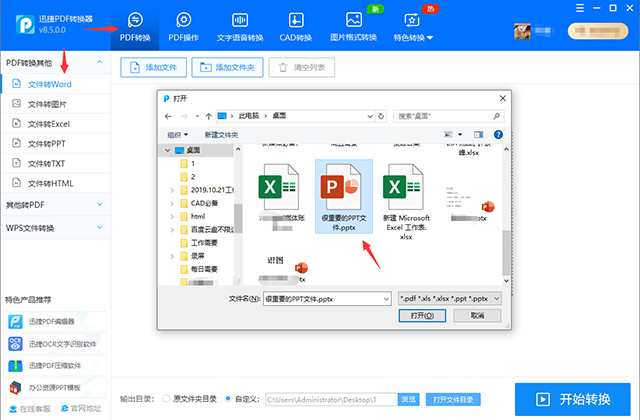Select 文件转PPT in sidebar
This screenshot has width=640, height=420.
(x=56, y=144)
